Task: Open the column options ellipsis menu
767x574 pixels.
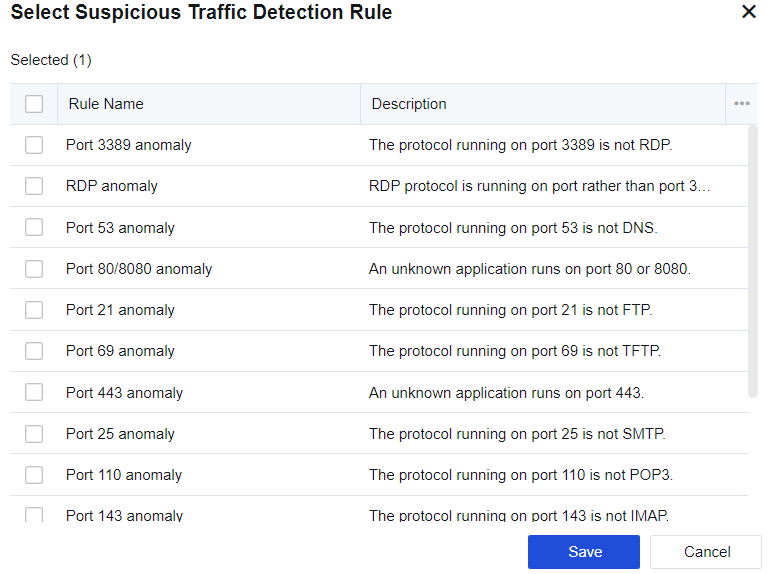Action: (x=741, y=104)
